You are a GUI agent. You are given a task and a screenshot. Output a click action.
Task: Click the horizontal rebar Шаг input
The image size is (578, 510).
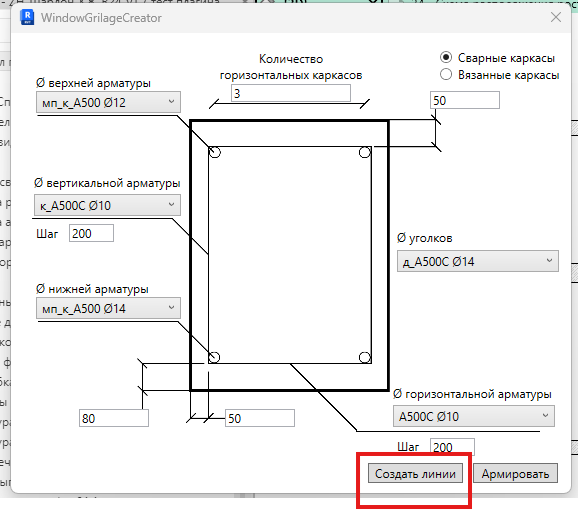[x=452, y=447]
